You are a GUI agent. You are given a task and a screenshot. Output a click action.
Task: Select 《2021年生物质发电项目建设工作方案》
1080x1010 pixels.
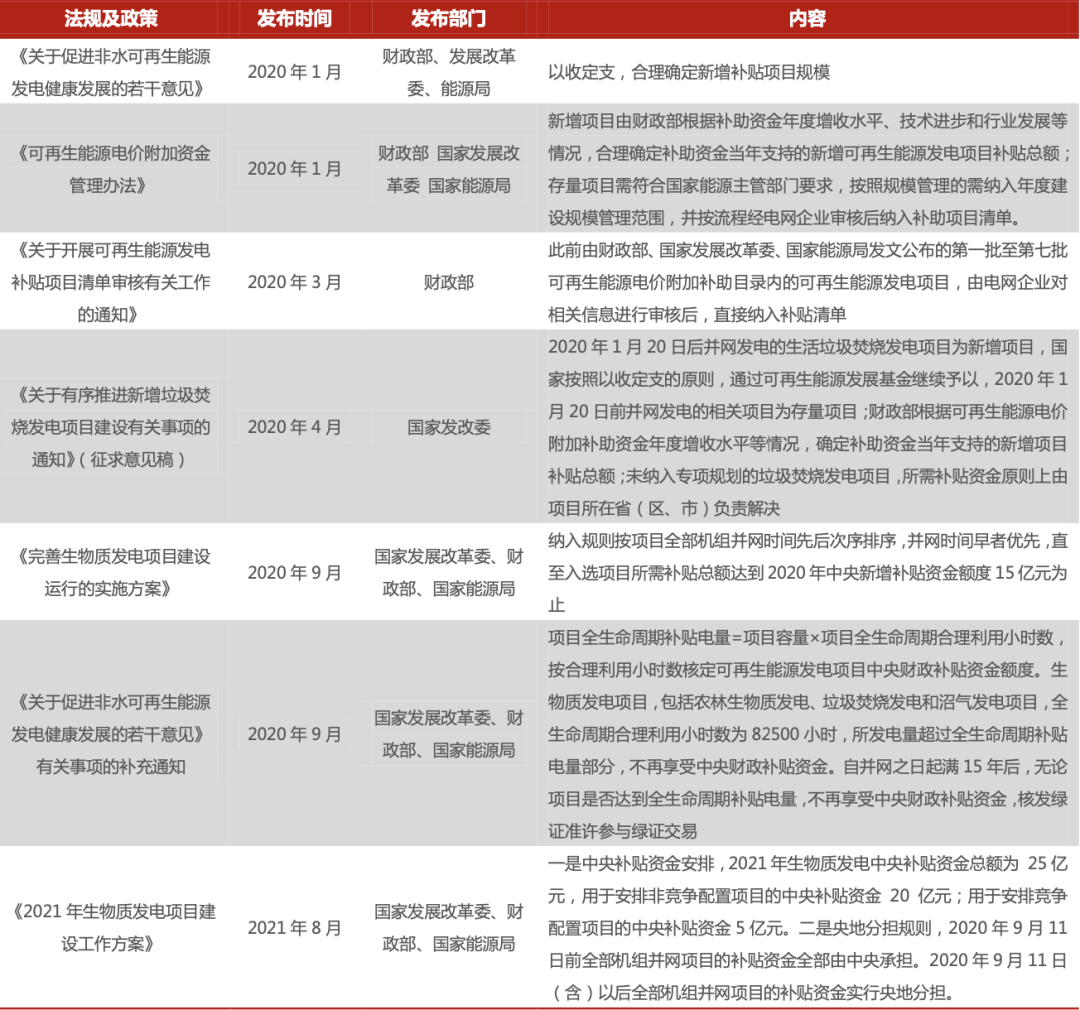[113, 927]
